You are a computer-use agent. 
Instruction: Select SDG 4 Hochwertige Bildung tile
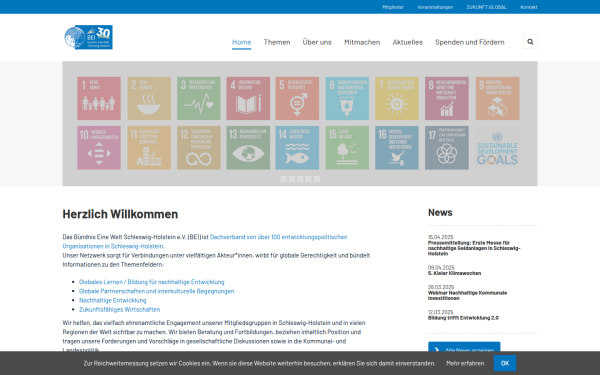point(248,98)
